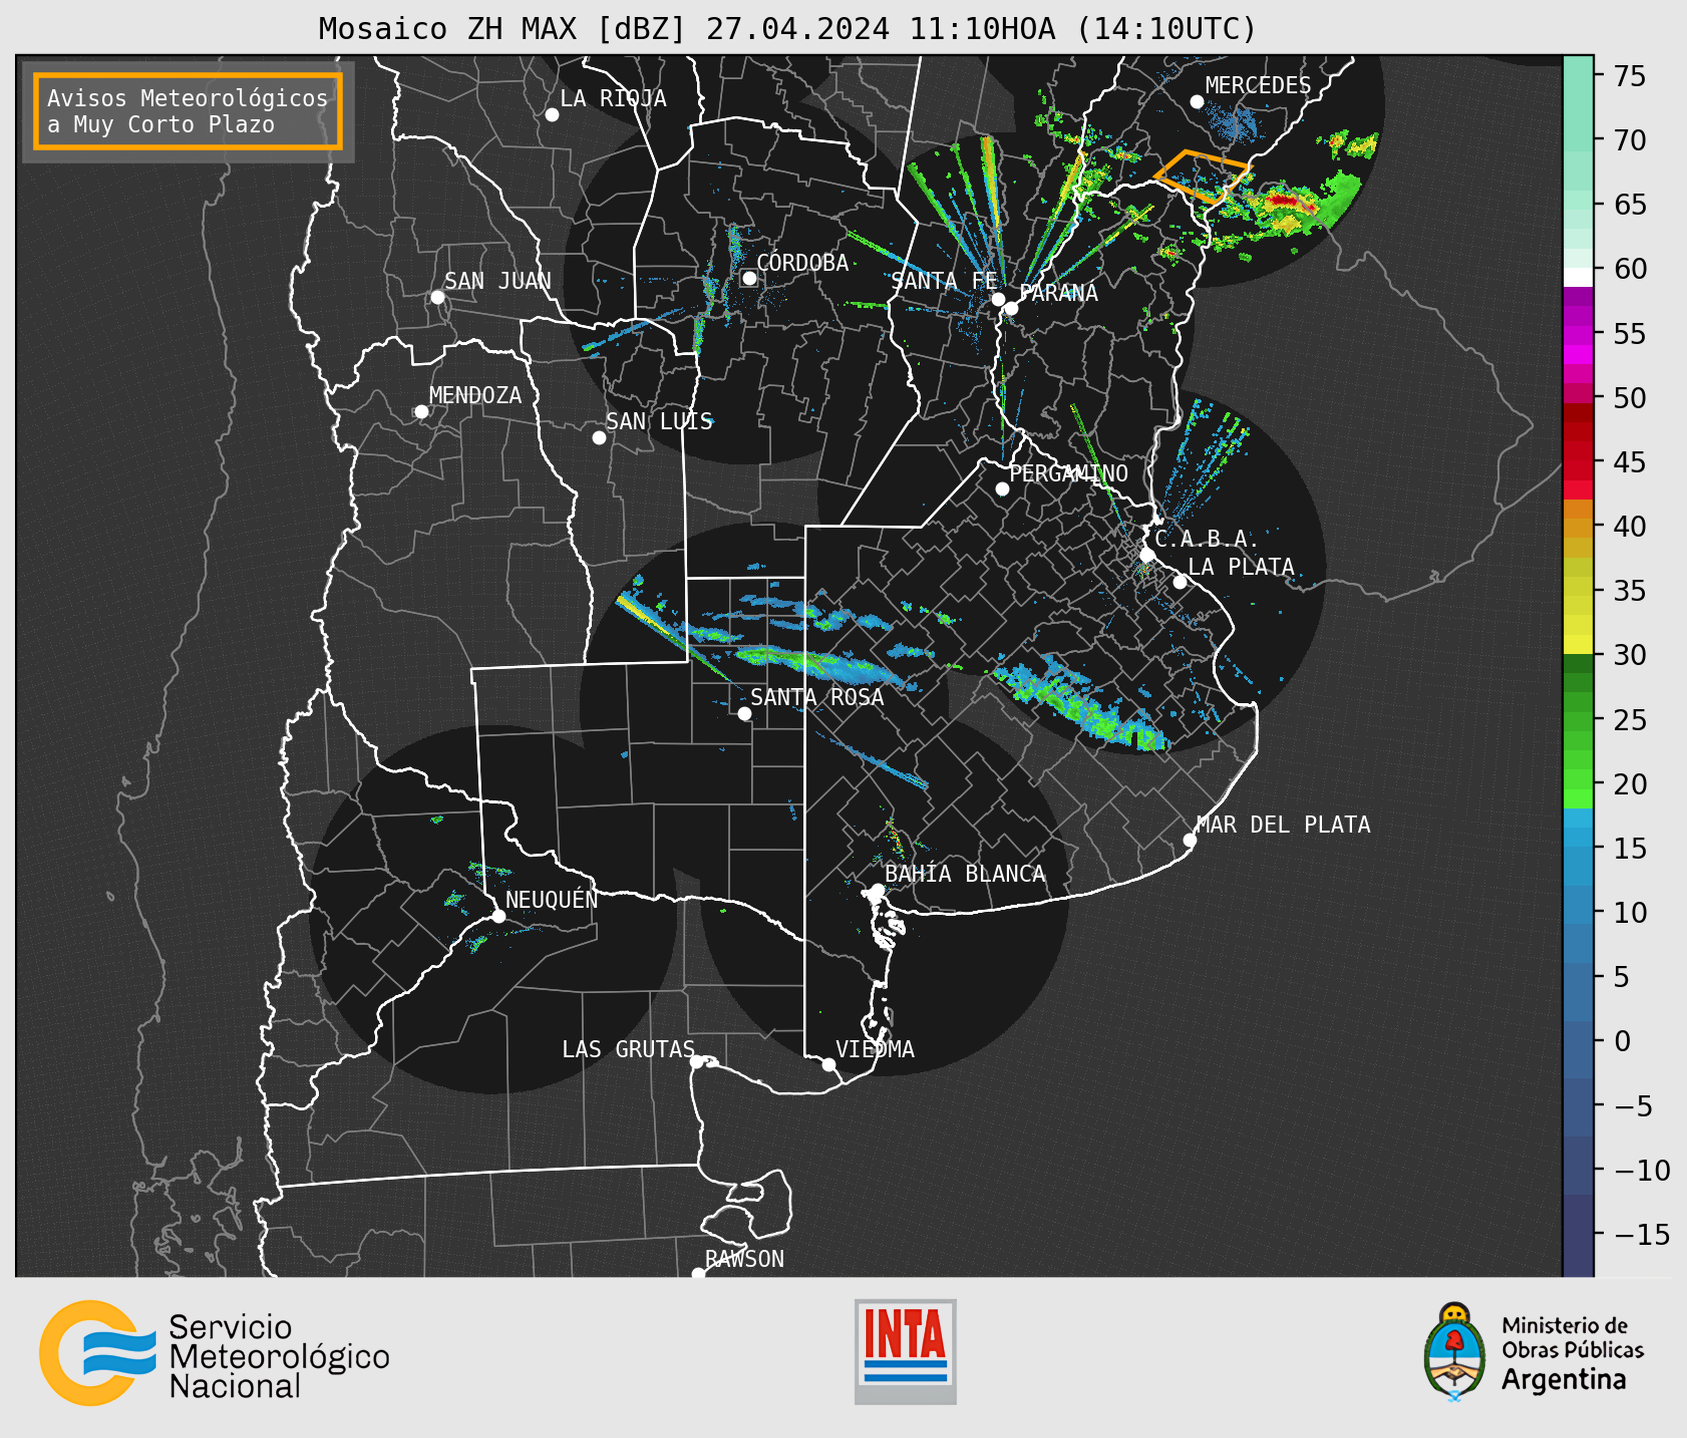Image resolution: width=1687 pixels, height=1438 pixels.
Task: Select the Córdoba city marker dot
Action: (749, 278)
